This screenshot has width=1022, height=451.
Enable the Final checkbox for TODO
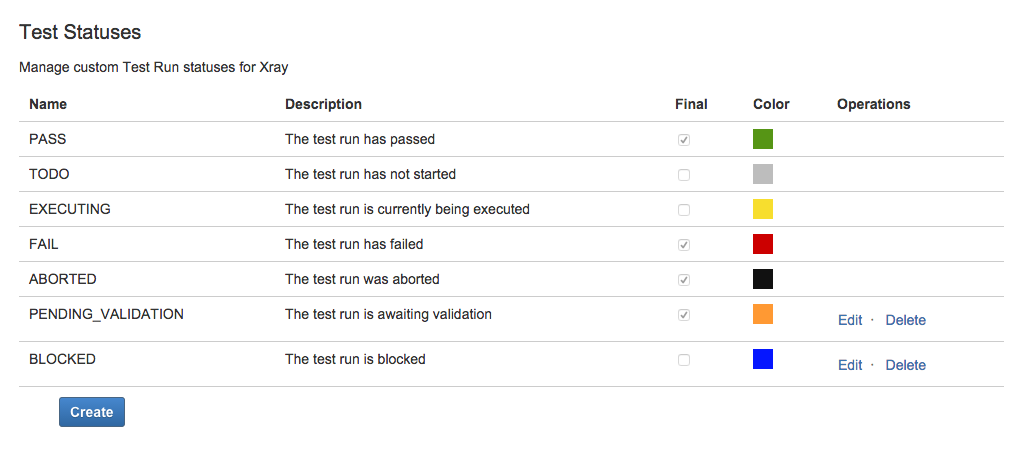684,175
